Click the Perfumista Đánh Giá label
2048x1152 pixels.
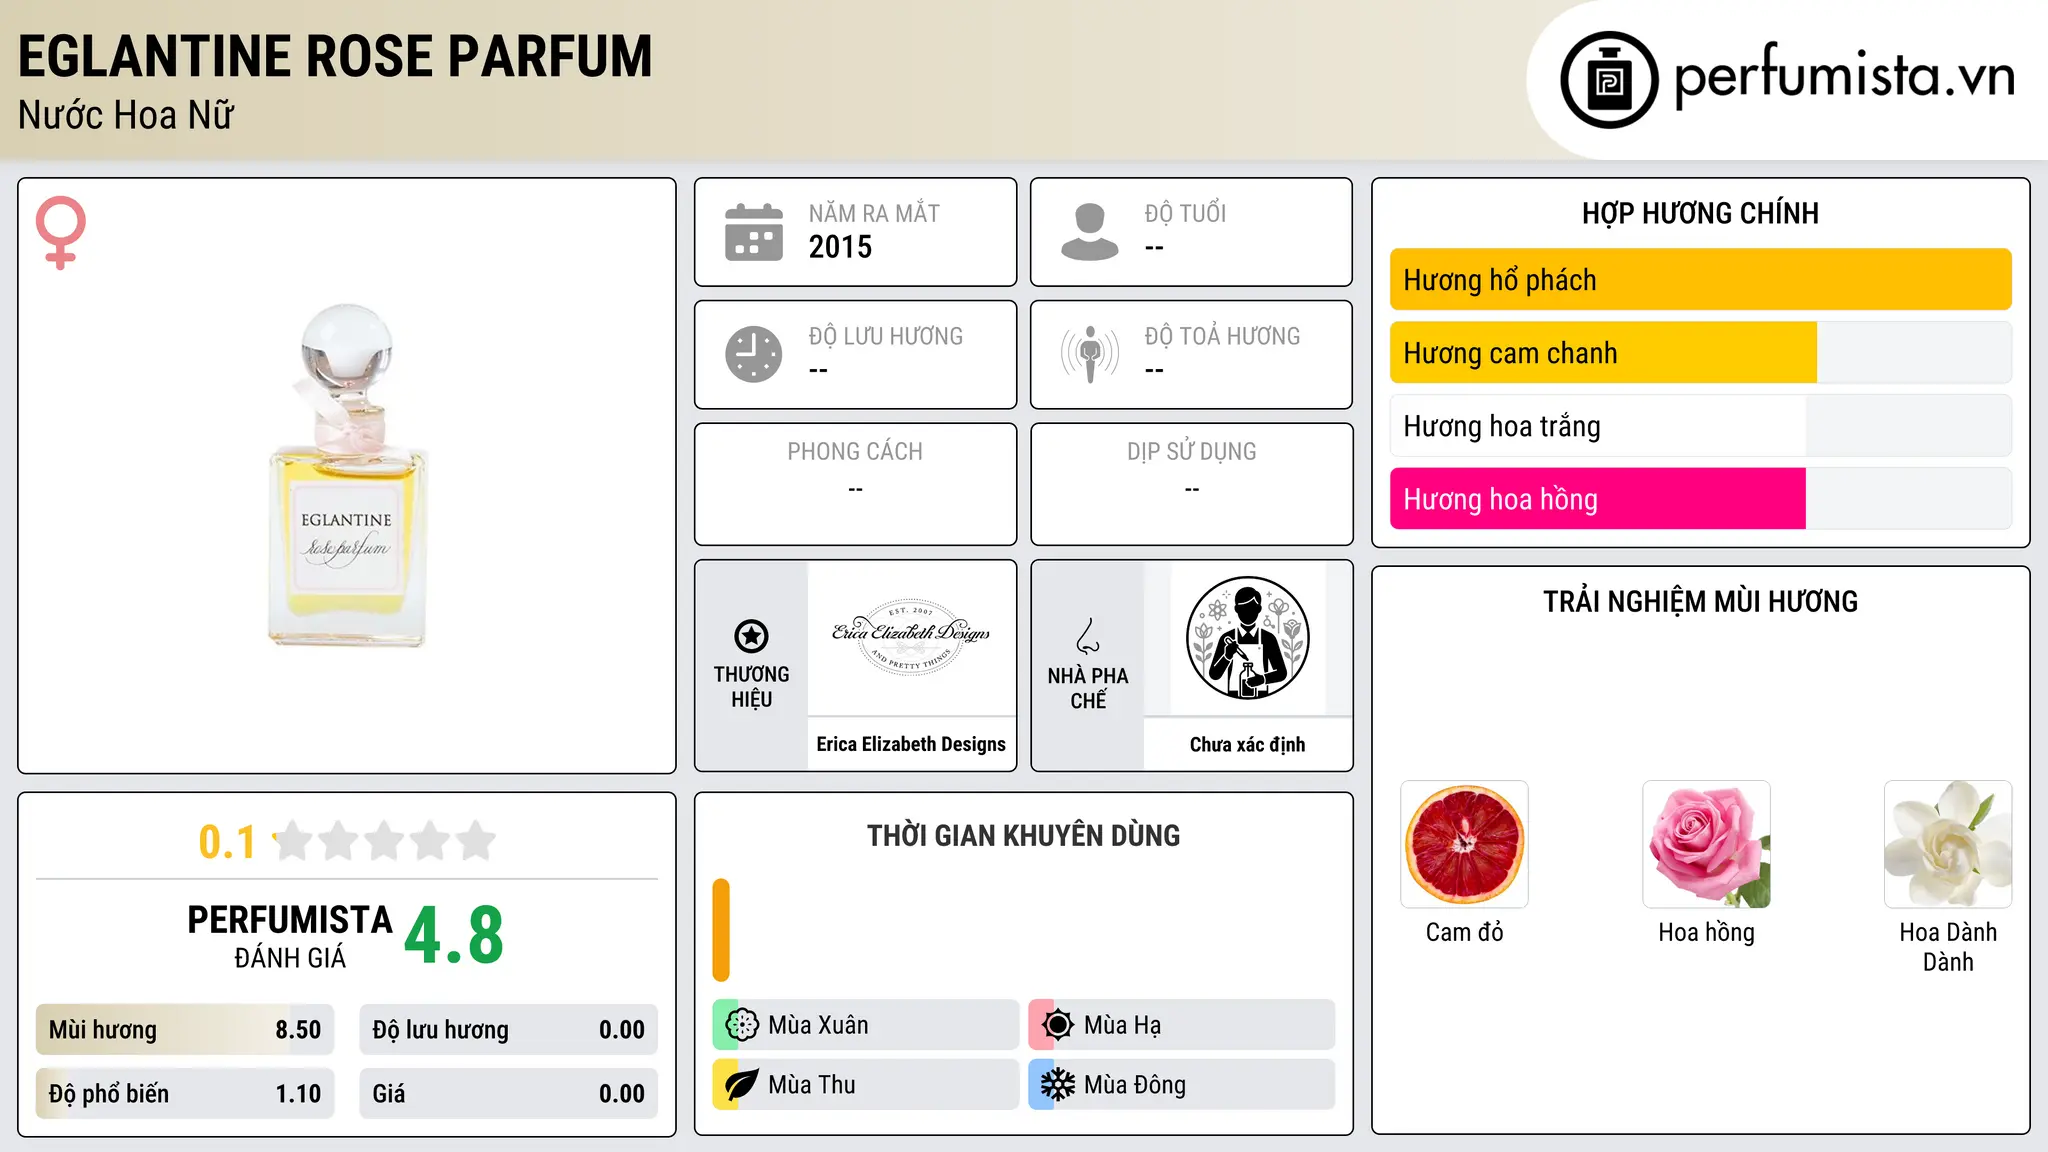pyautogui.click(x=290, y=936)
